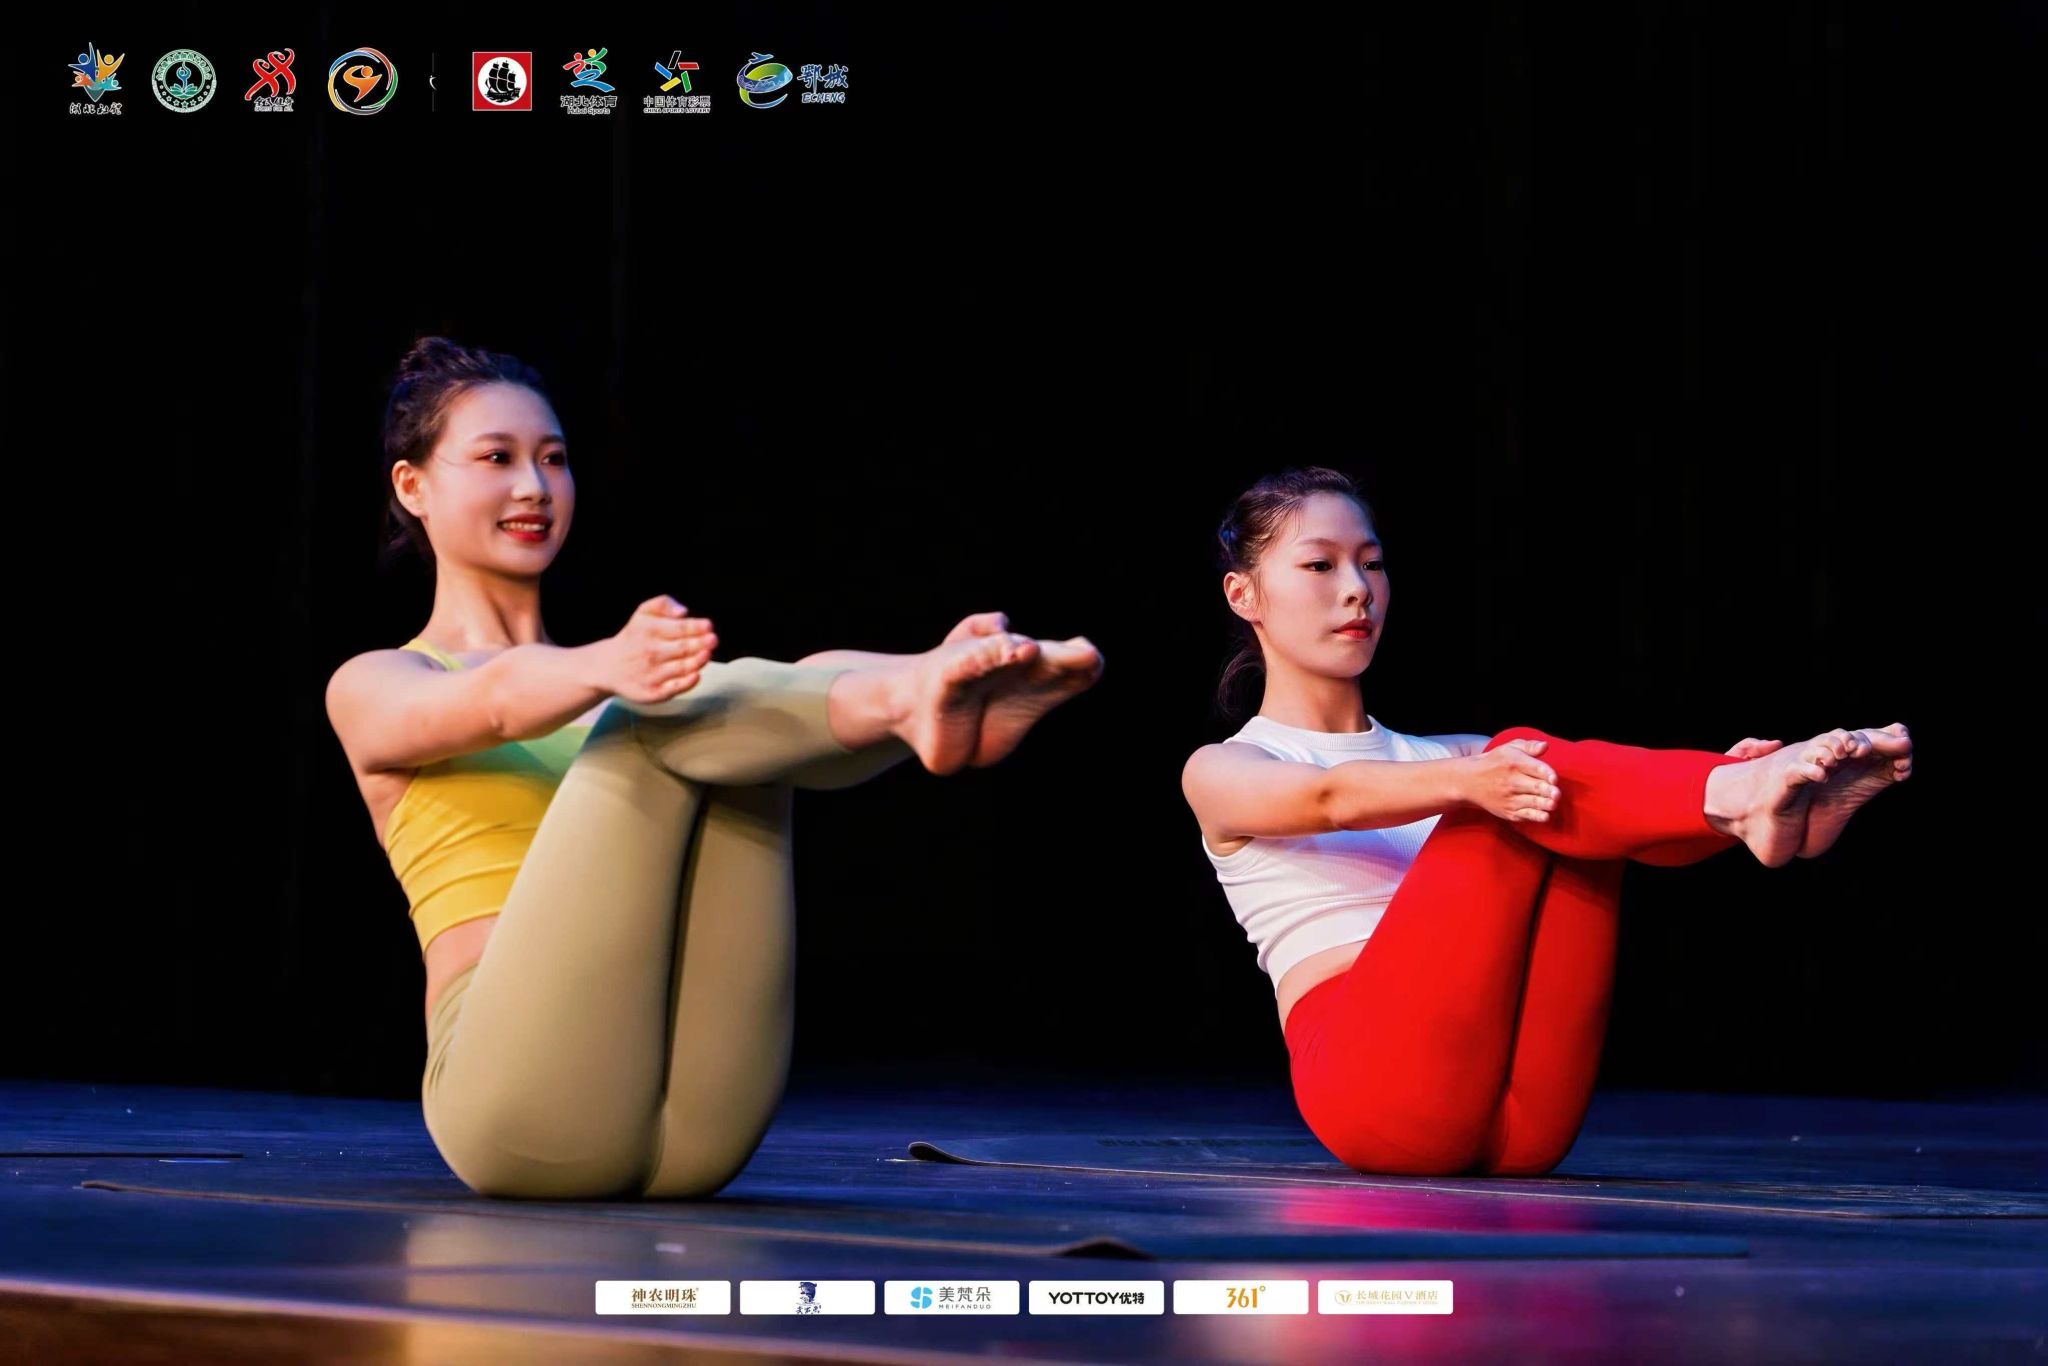Click the orange figure in multicolor ring logo
The width and height of the screenshot is (2048, 1366).
362,80
